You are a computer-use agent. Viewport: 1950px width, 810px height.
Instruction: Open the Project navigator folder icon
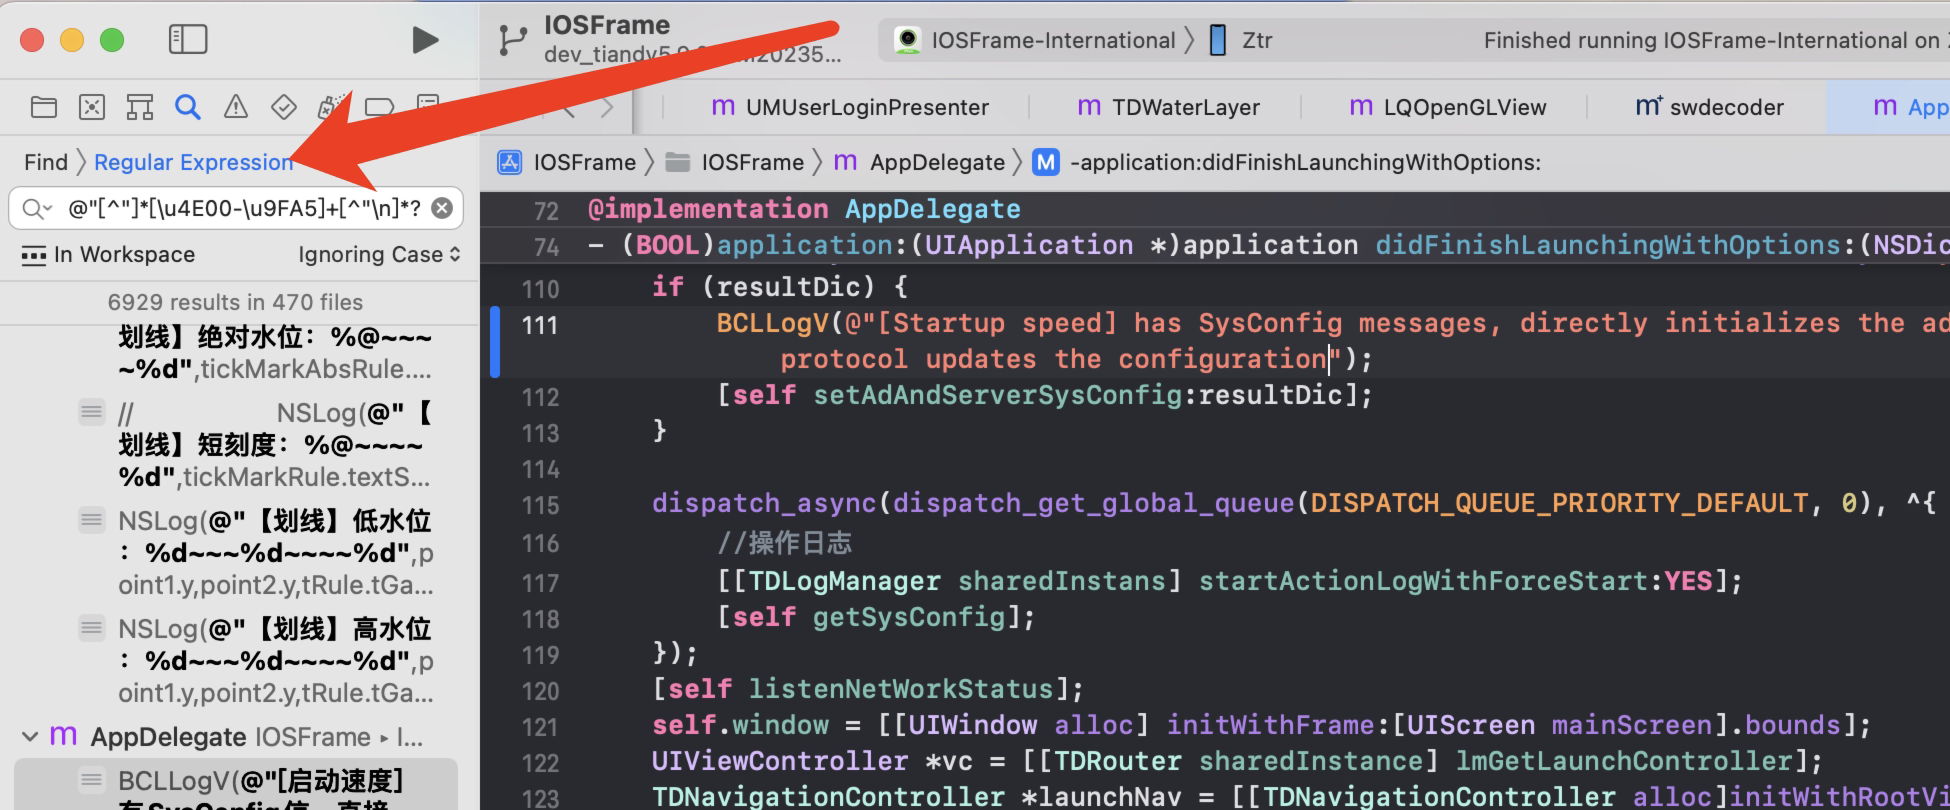pos(44,107)
